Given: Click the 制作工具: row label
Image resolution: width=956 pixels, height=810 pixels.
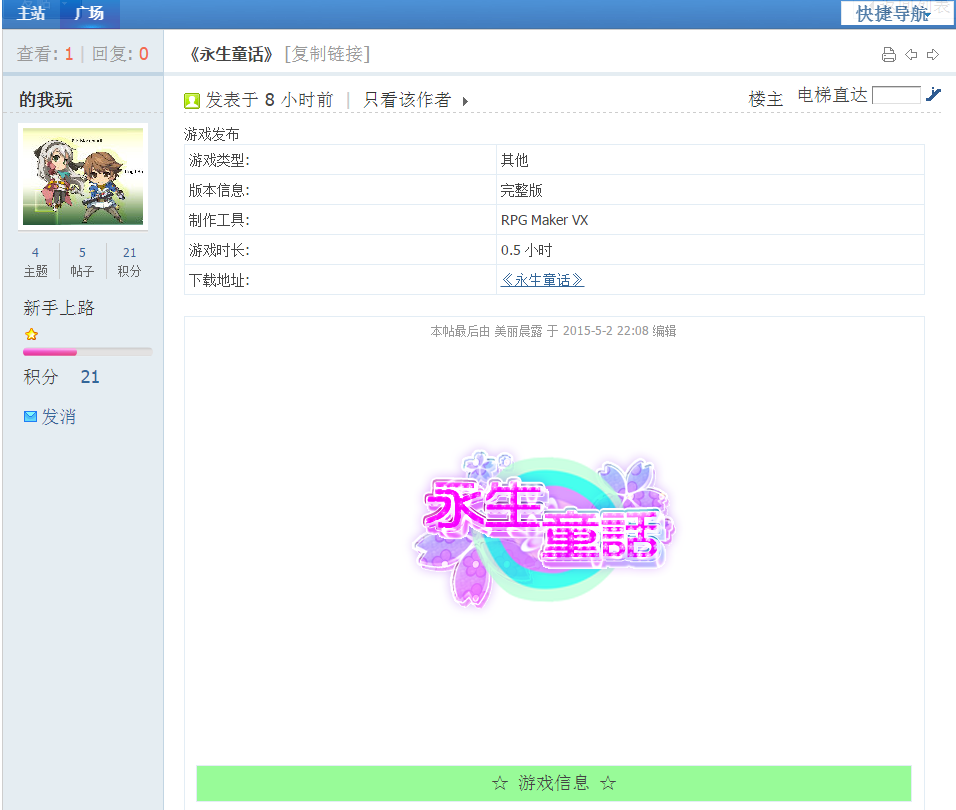Looking at the screenshot, I should pos(219,220).
